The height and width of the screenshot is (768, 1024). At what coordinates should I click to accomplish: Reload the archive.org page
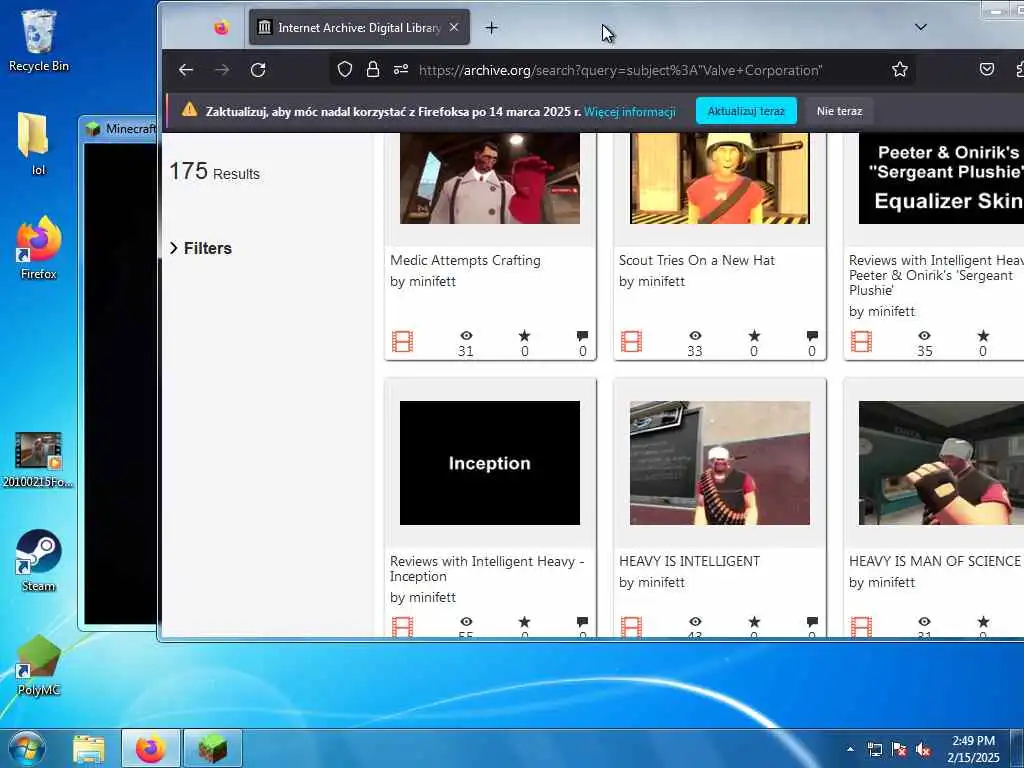(x=258, y=70)
